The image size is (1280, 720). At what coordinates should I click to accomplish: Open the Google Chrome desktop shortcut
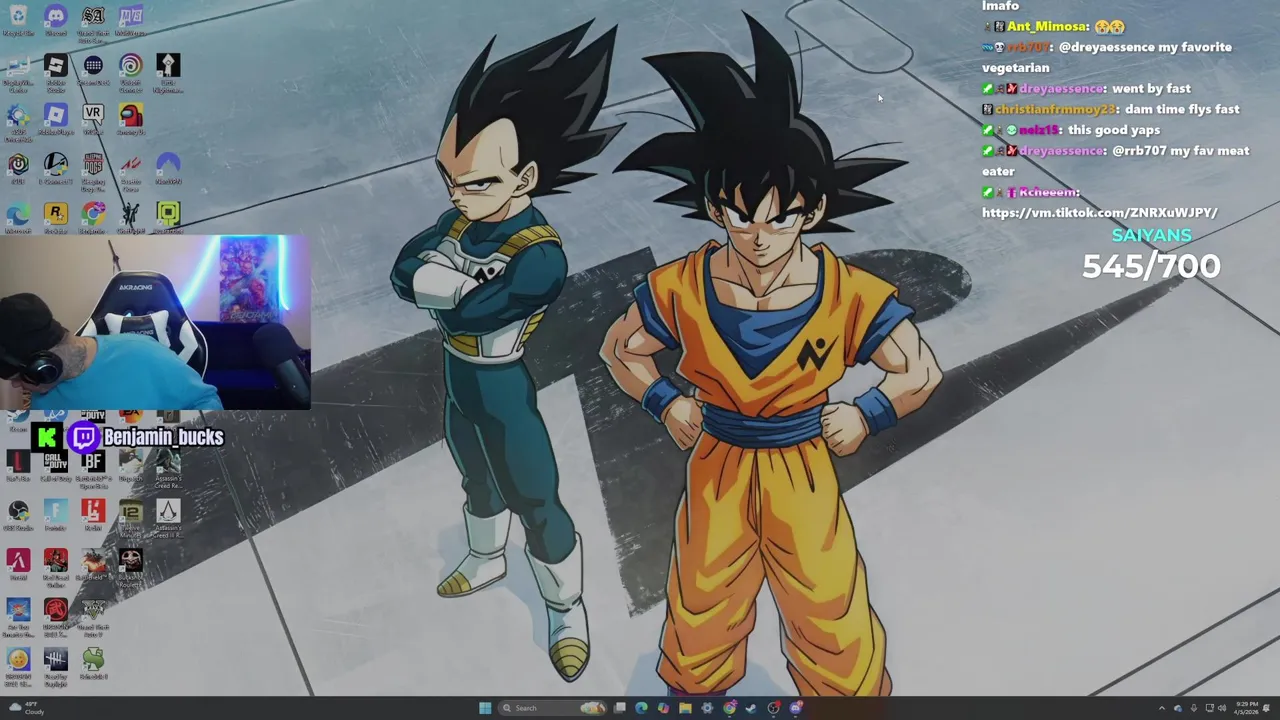coord(93,218)
